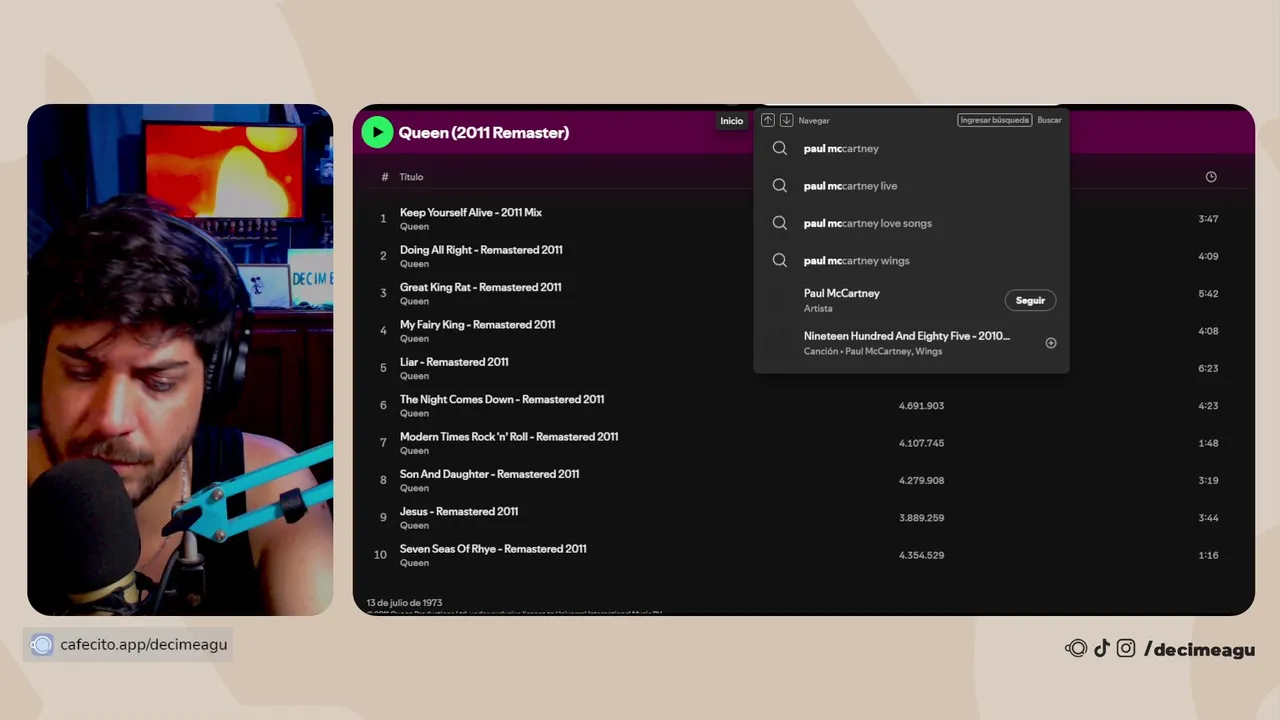Click the play count 3.889.259
The width and height of the screenshot is (1280, 720).
point(921,518)
